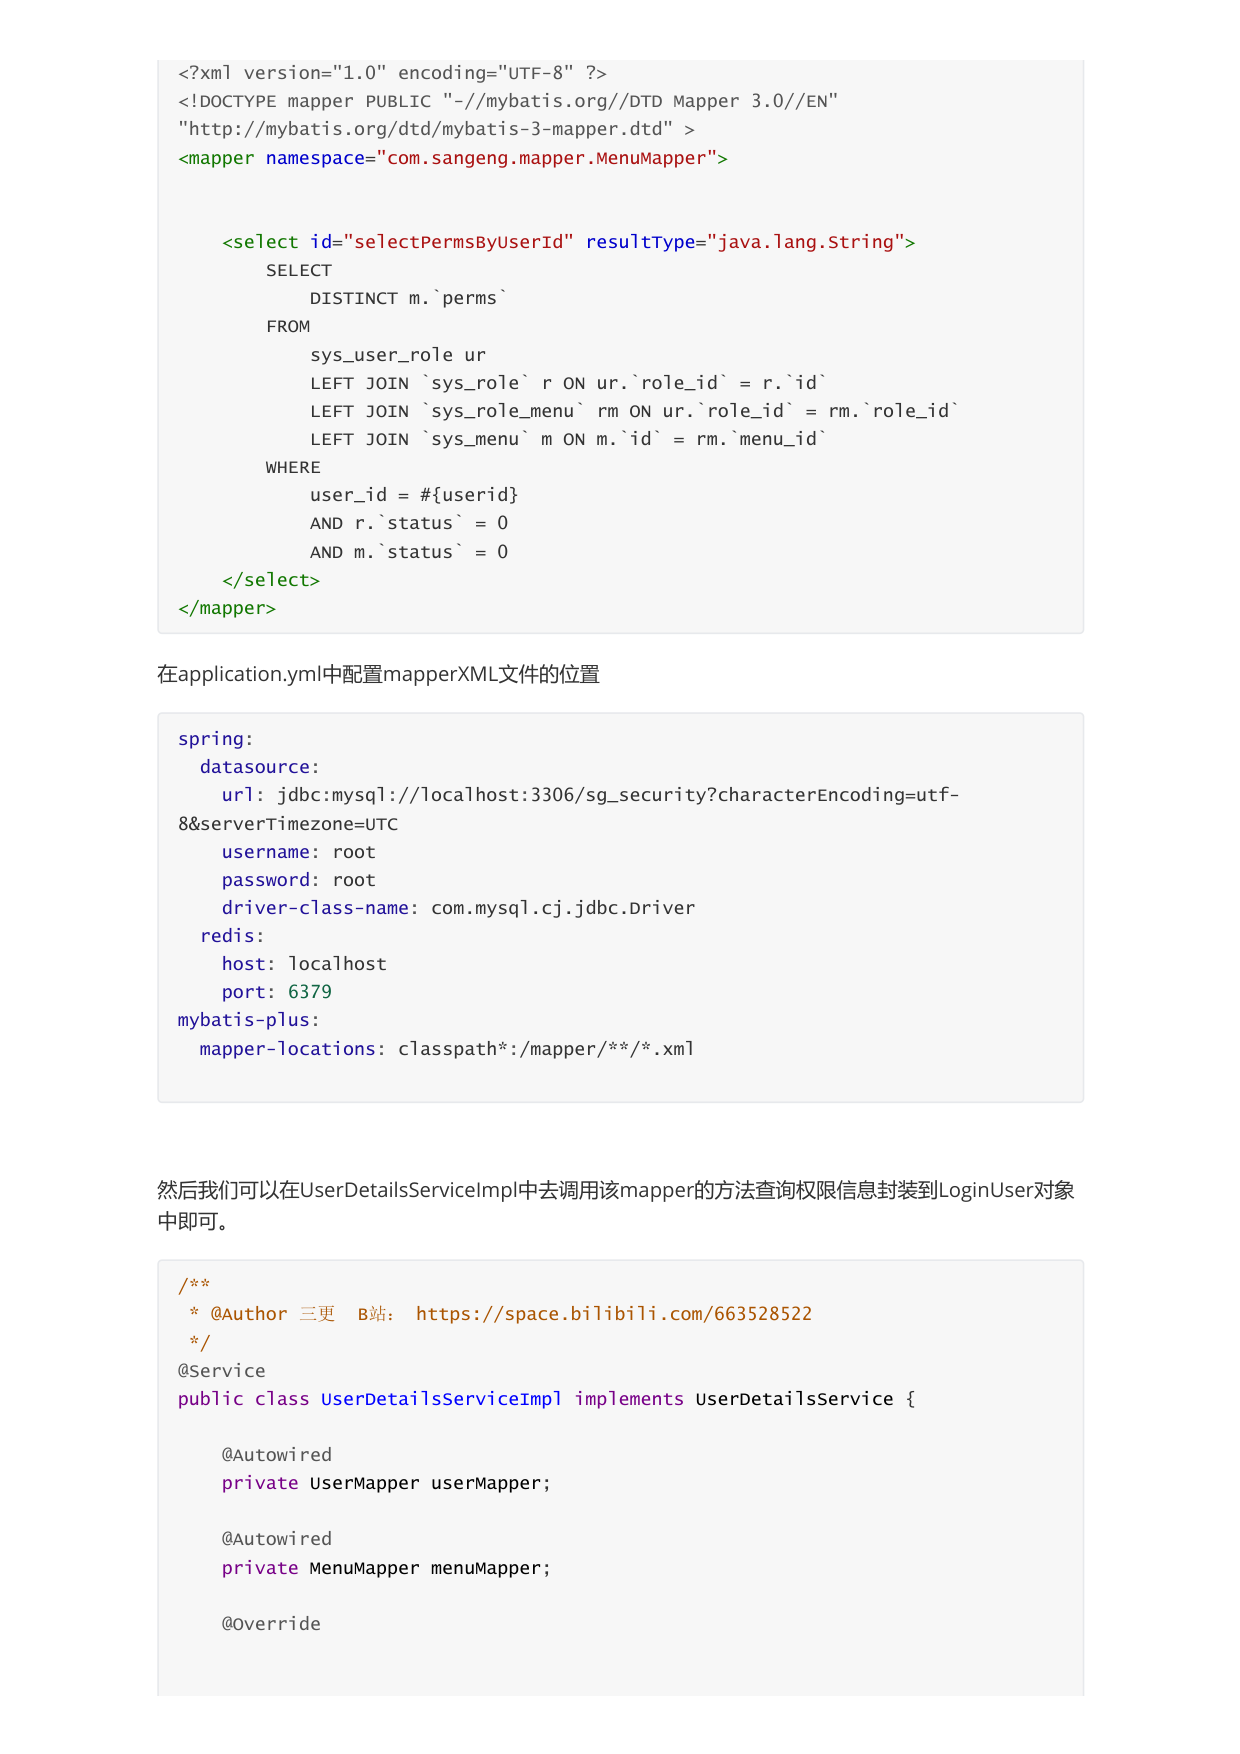
Task: Click the @Override annotation
Action: coord(271,1624)
